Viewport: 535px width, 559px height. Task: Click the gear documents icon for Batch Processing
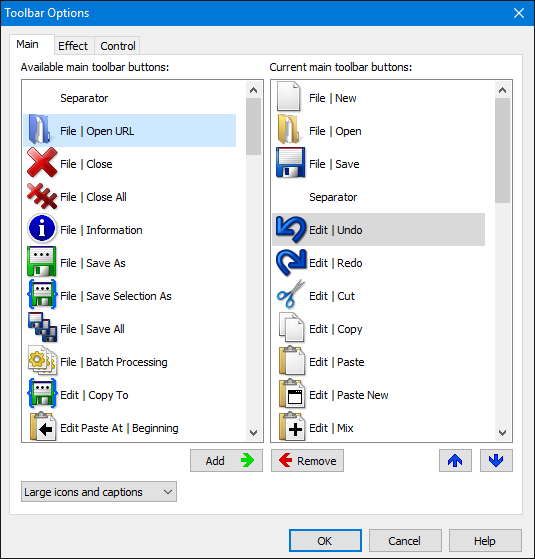click(x=42, y=360)
